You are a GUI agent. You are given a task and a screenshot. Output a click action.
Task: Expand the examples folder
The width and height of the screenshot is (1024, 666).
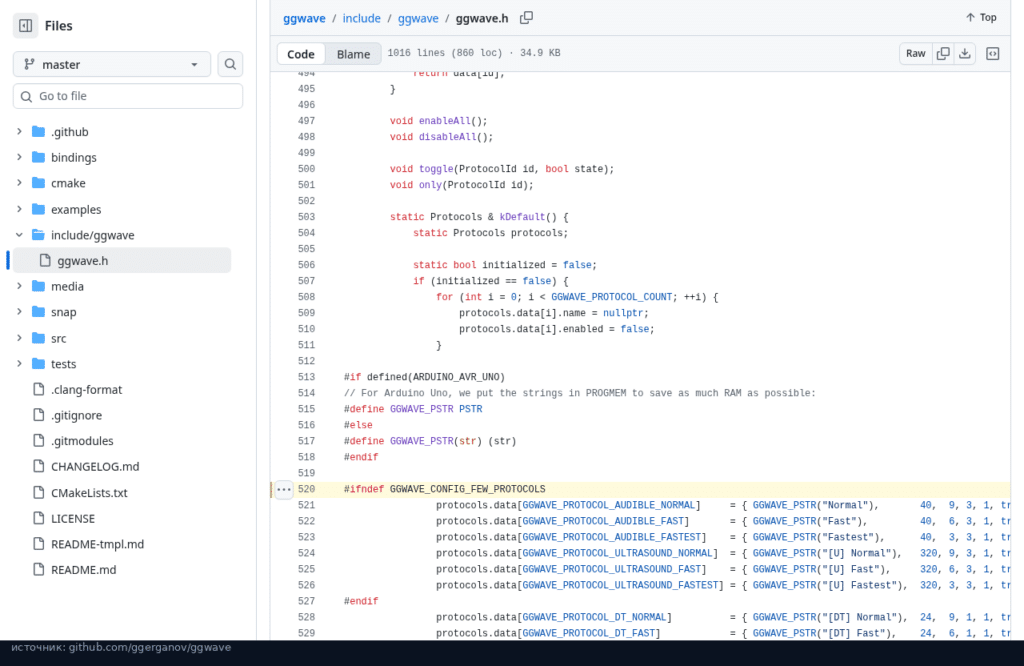[20, 209]
